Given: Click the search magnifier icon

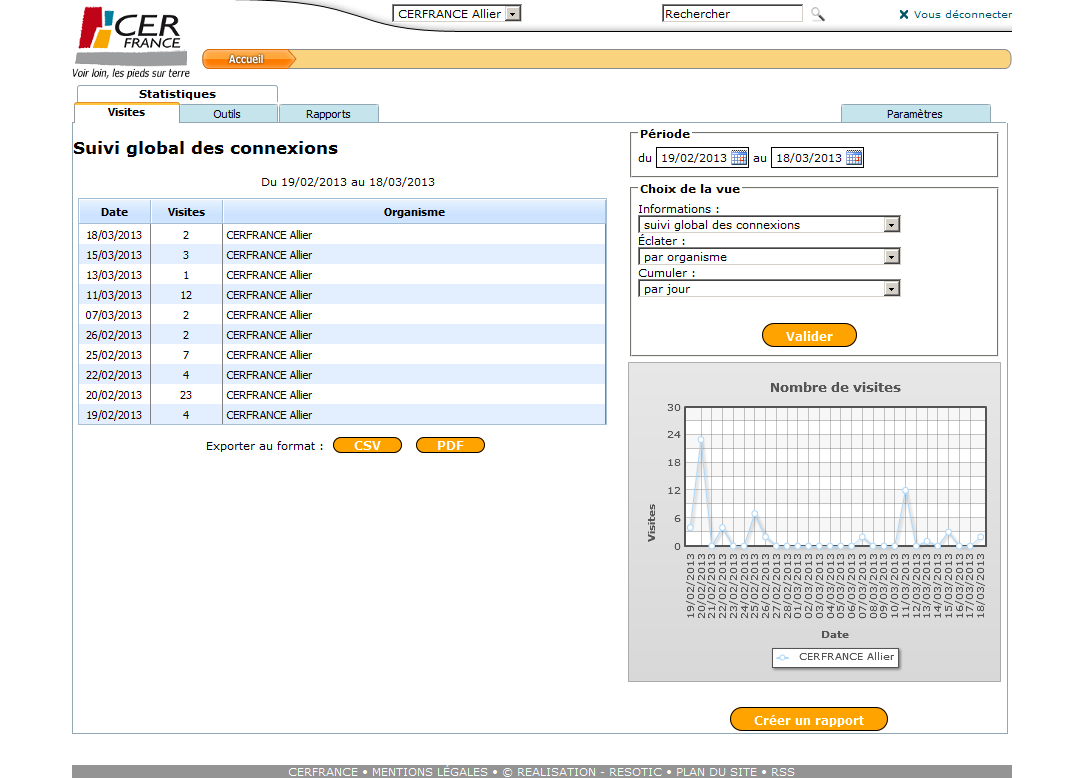Looking at the screenshot, I should tap(817, 14).
